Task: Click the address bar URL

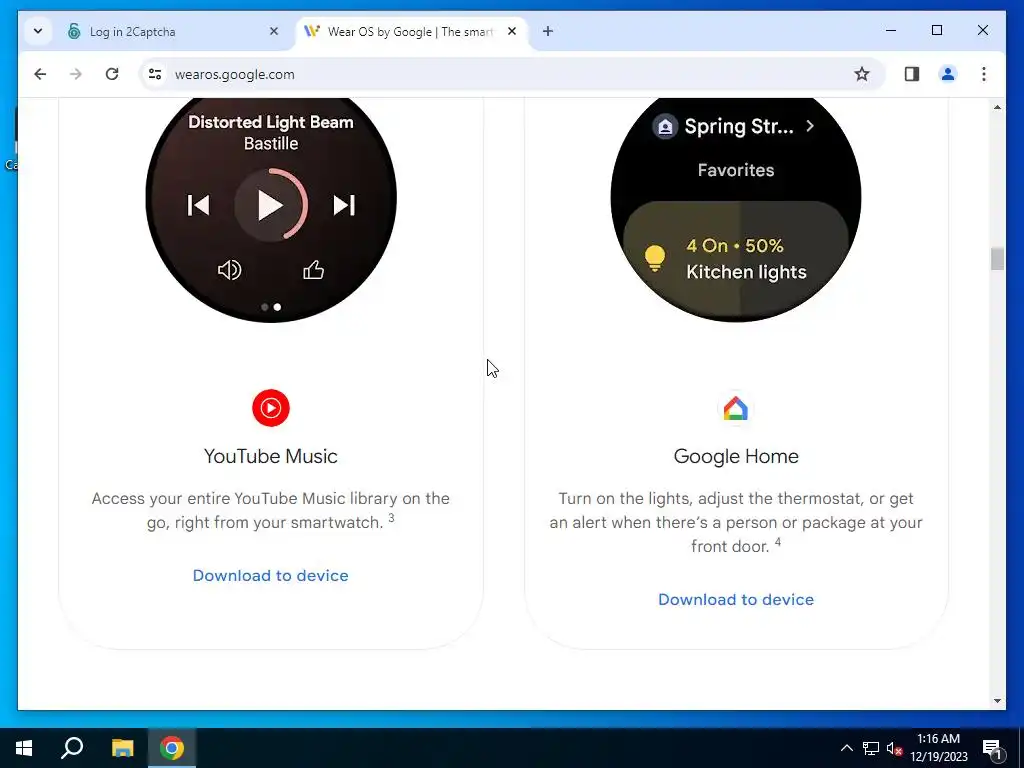Action: 234,74
